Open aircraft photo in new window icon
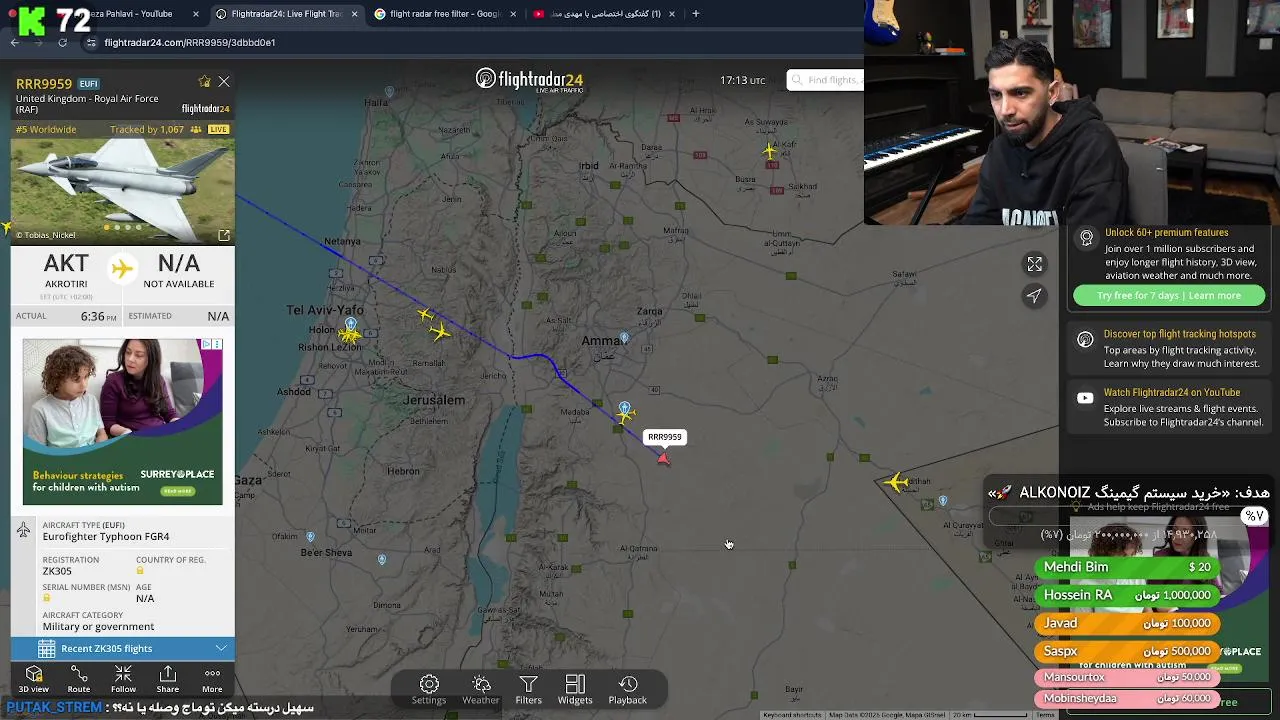This screenshot has height=720, width=1280. click(x=224, y=235)
